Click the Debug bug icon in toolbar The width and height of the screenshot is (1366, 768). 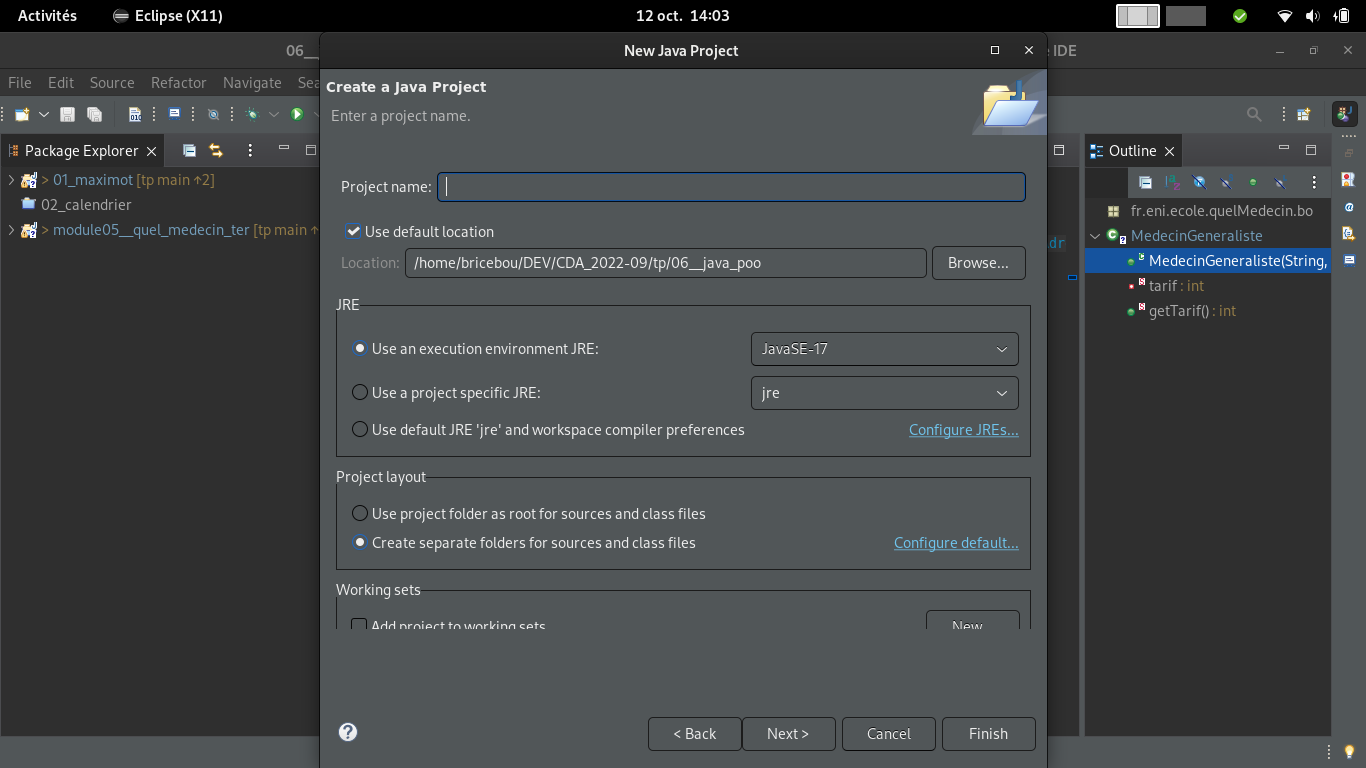coord(252,114)
